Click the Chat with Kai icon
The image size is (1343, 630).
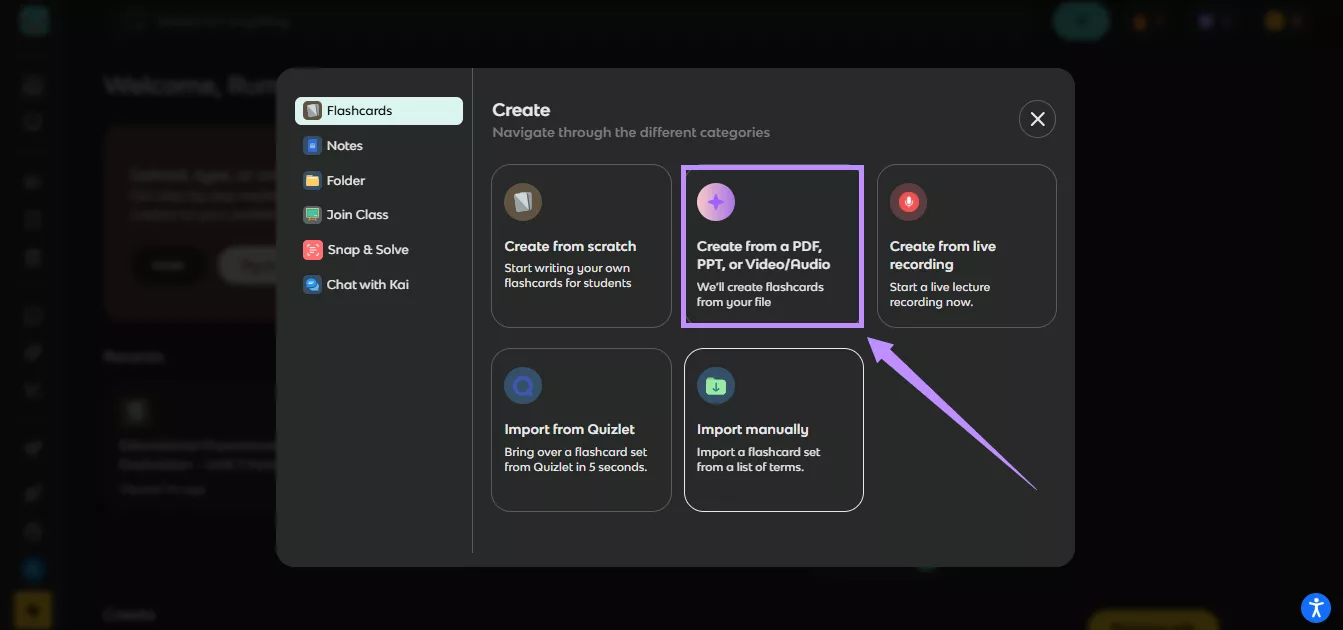(310, 284)
